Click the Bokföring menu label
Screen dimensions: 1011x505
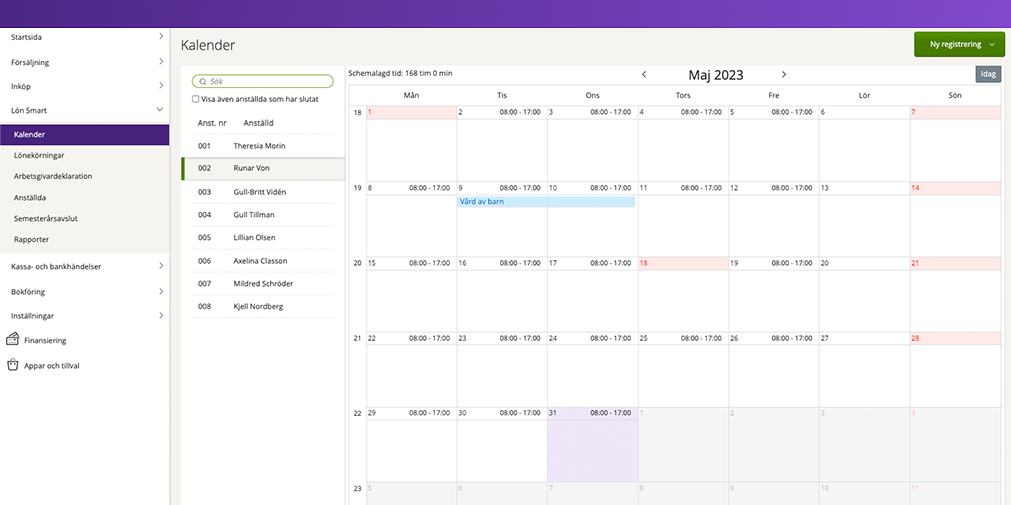(x=28, y=292)
